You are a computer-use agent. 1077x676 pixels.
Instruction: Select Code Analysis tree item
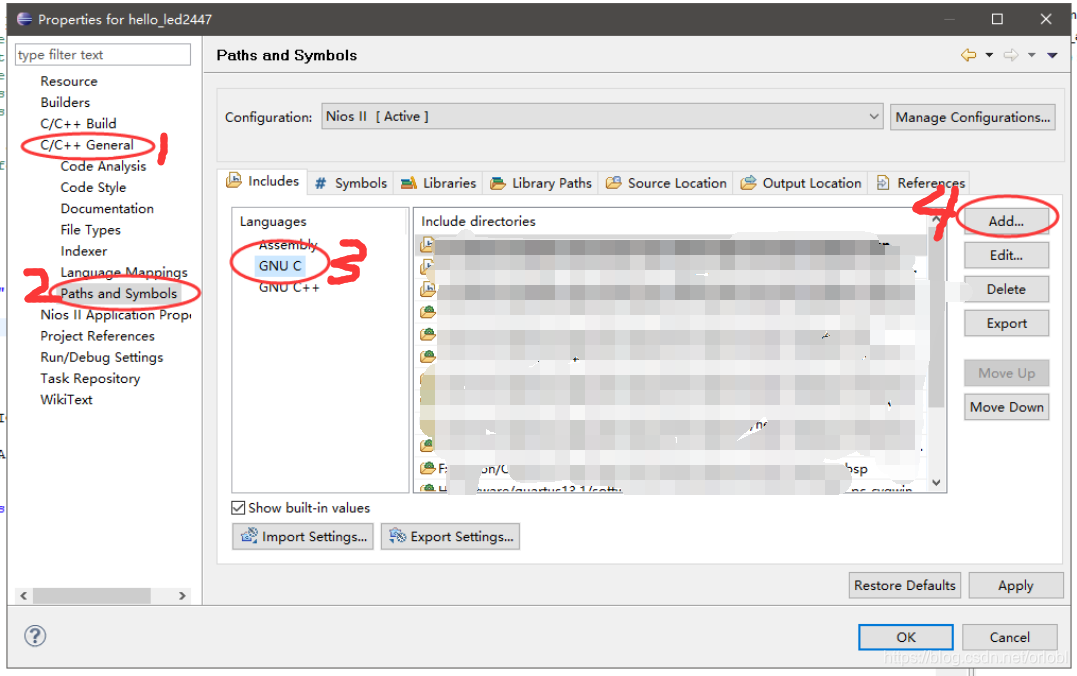coord(103,166)
